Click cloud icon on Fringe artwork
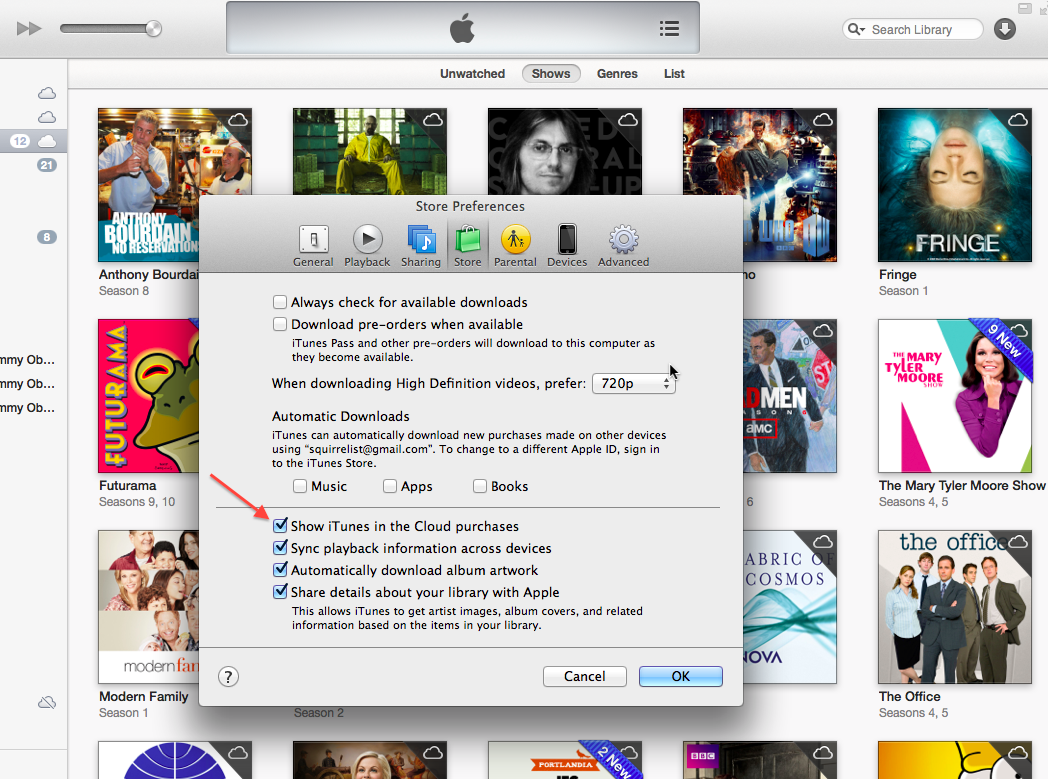Image resolution: width=1048 pixels, height=779 pixels. tap(1018, 120)
